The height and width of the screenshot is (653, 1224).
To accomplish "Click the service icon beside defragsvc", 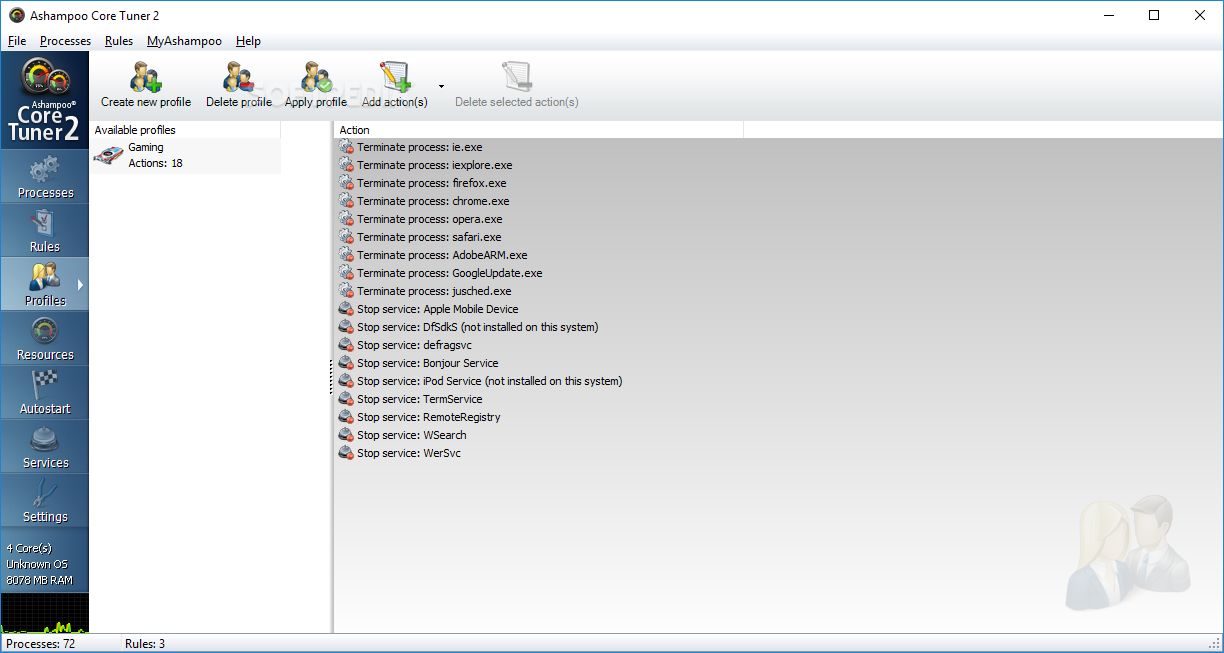I will pos(346,345).
